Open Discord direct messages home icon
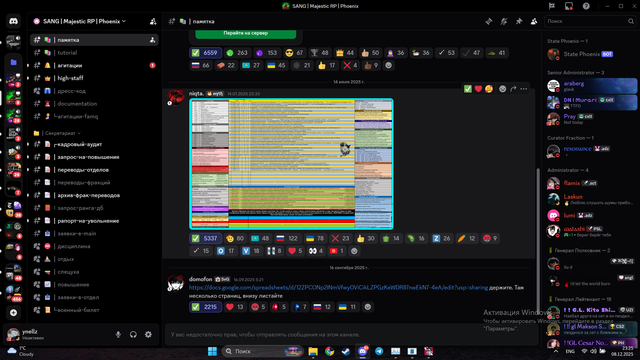 pos(13,21)
